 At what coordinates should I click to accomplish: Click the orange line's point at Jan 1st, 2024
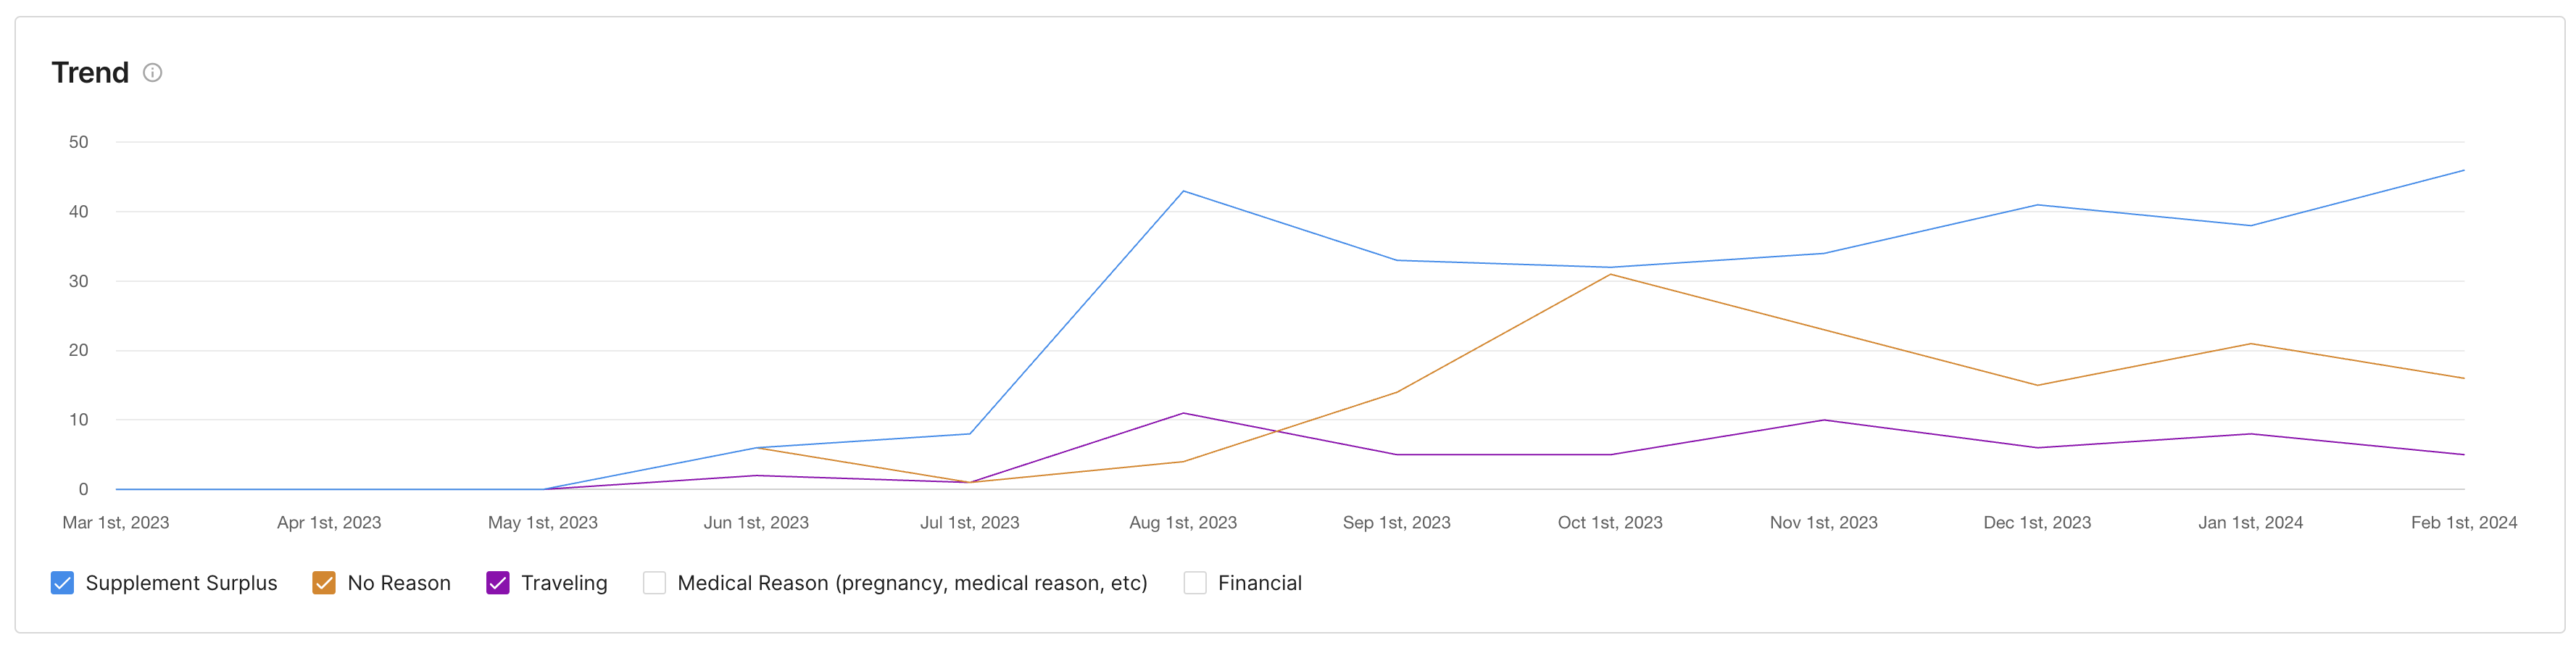pos(2250,344)
